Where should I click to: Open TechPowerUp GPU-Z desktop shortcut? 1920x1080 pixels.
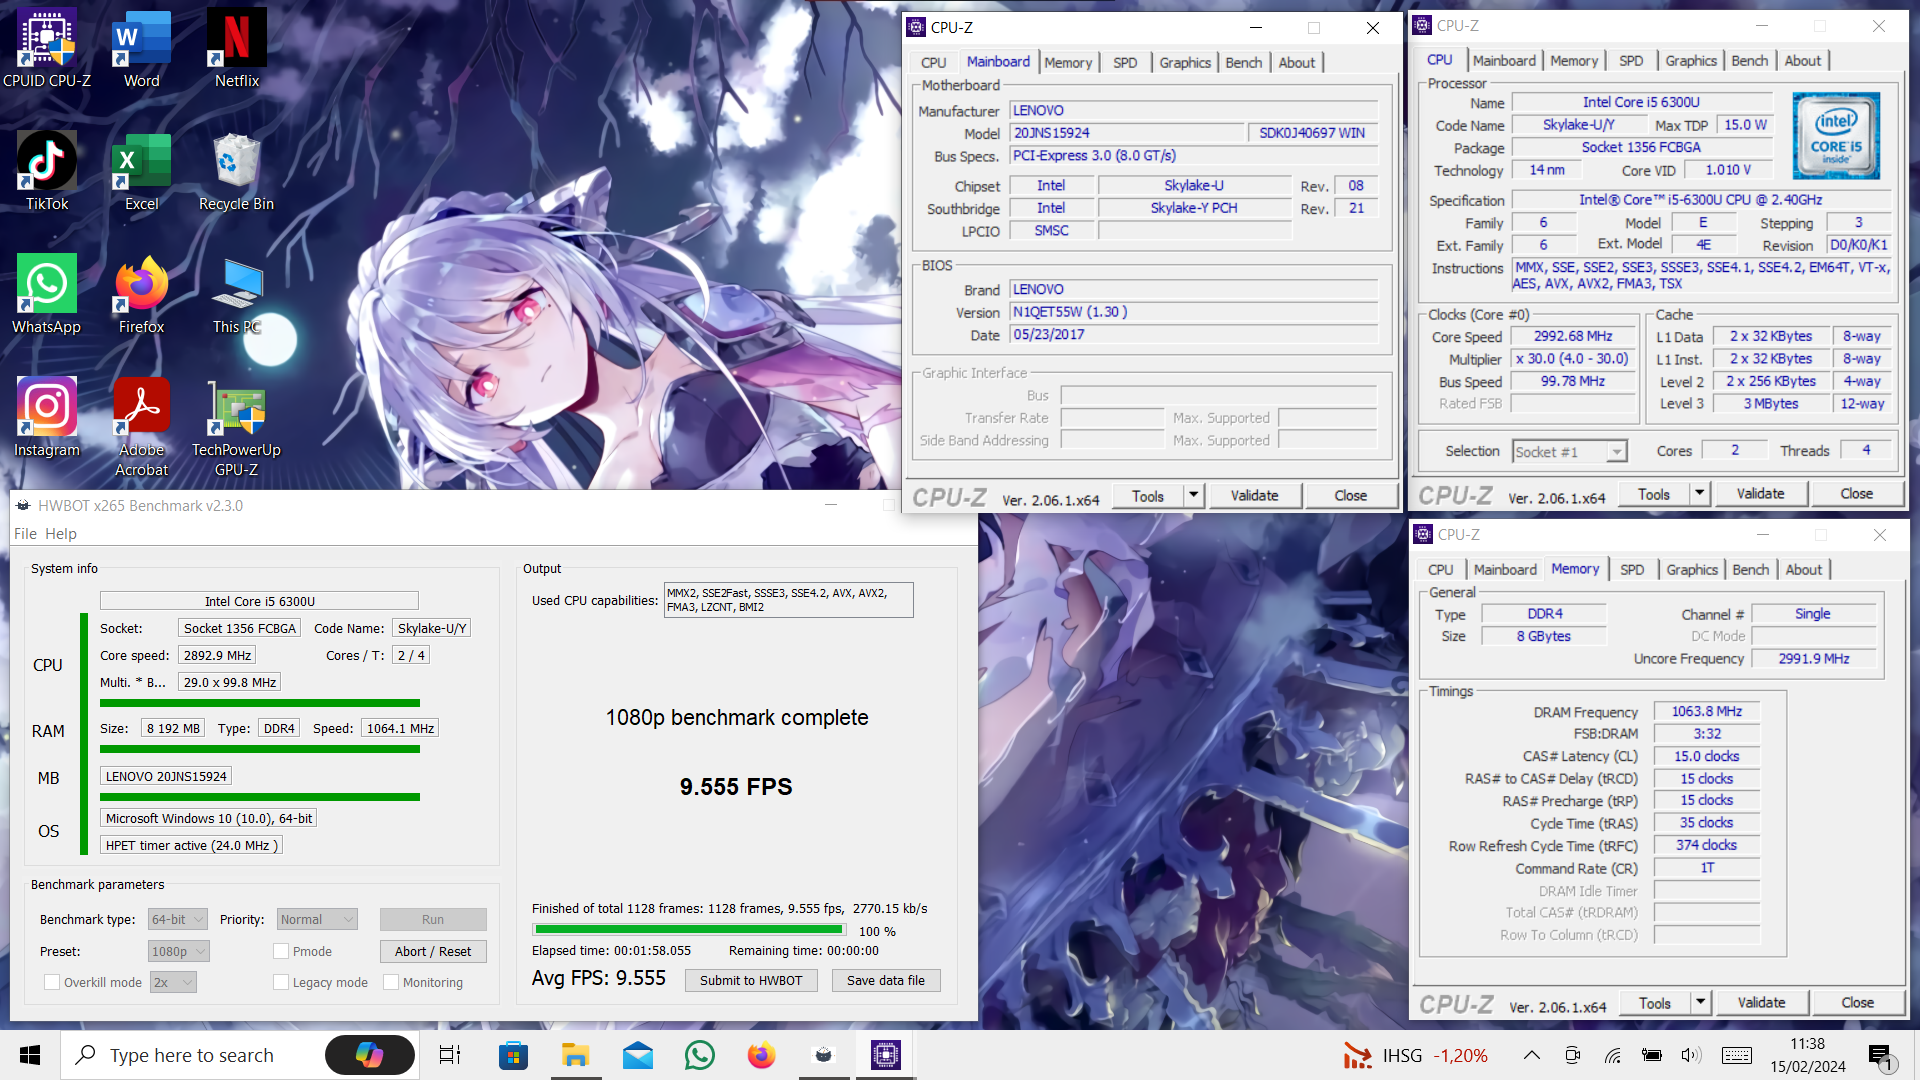point(237,427)
